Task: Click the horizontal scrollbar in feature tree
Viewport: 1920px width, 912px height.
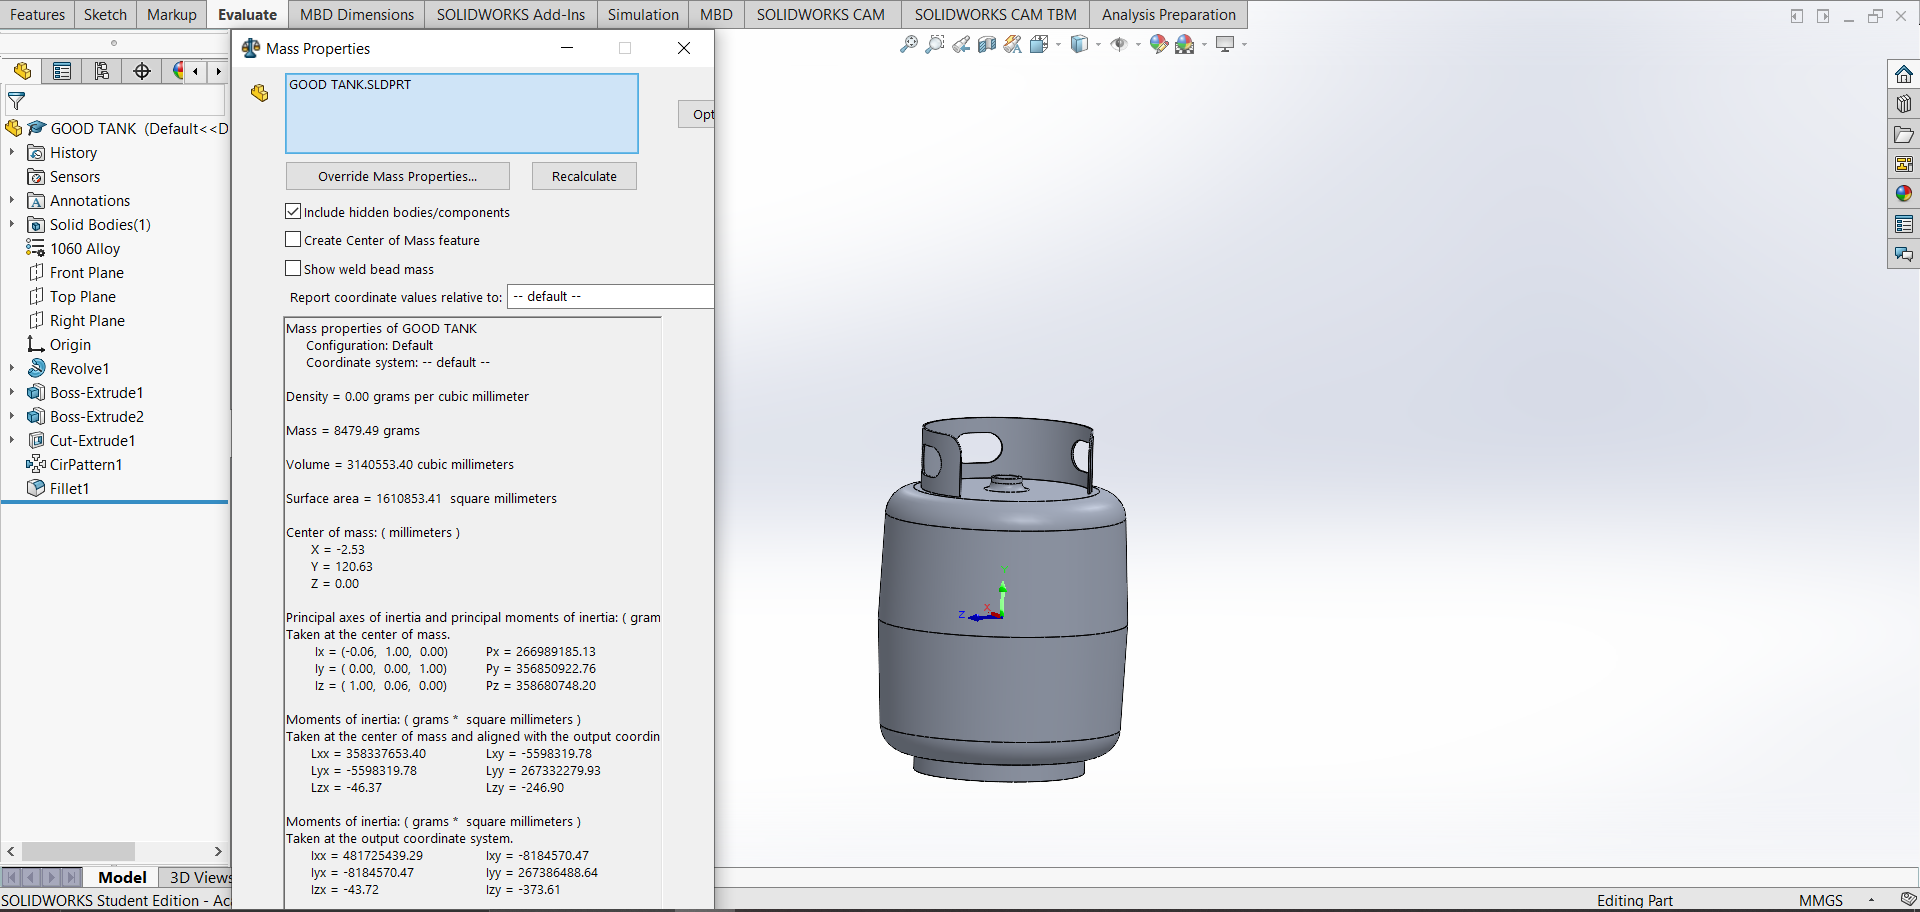Action: (78, 851)
